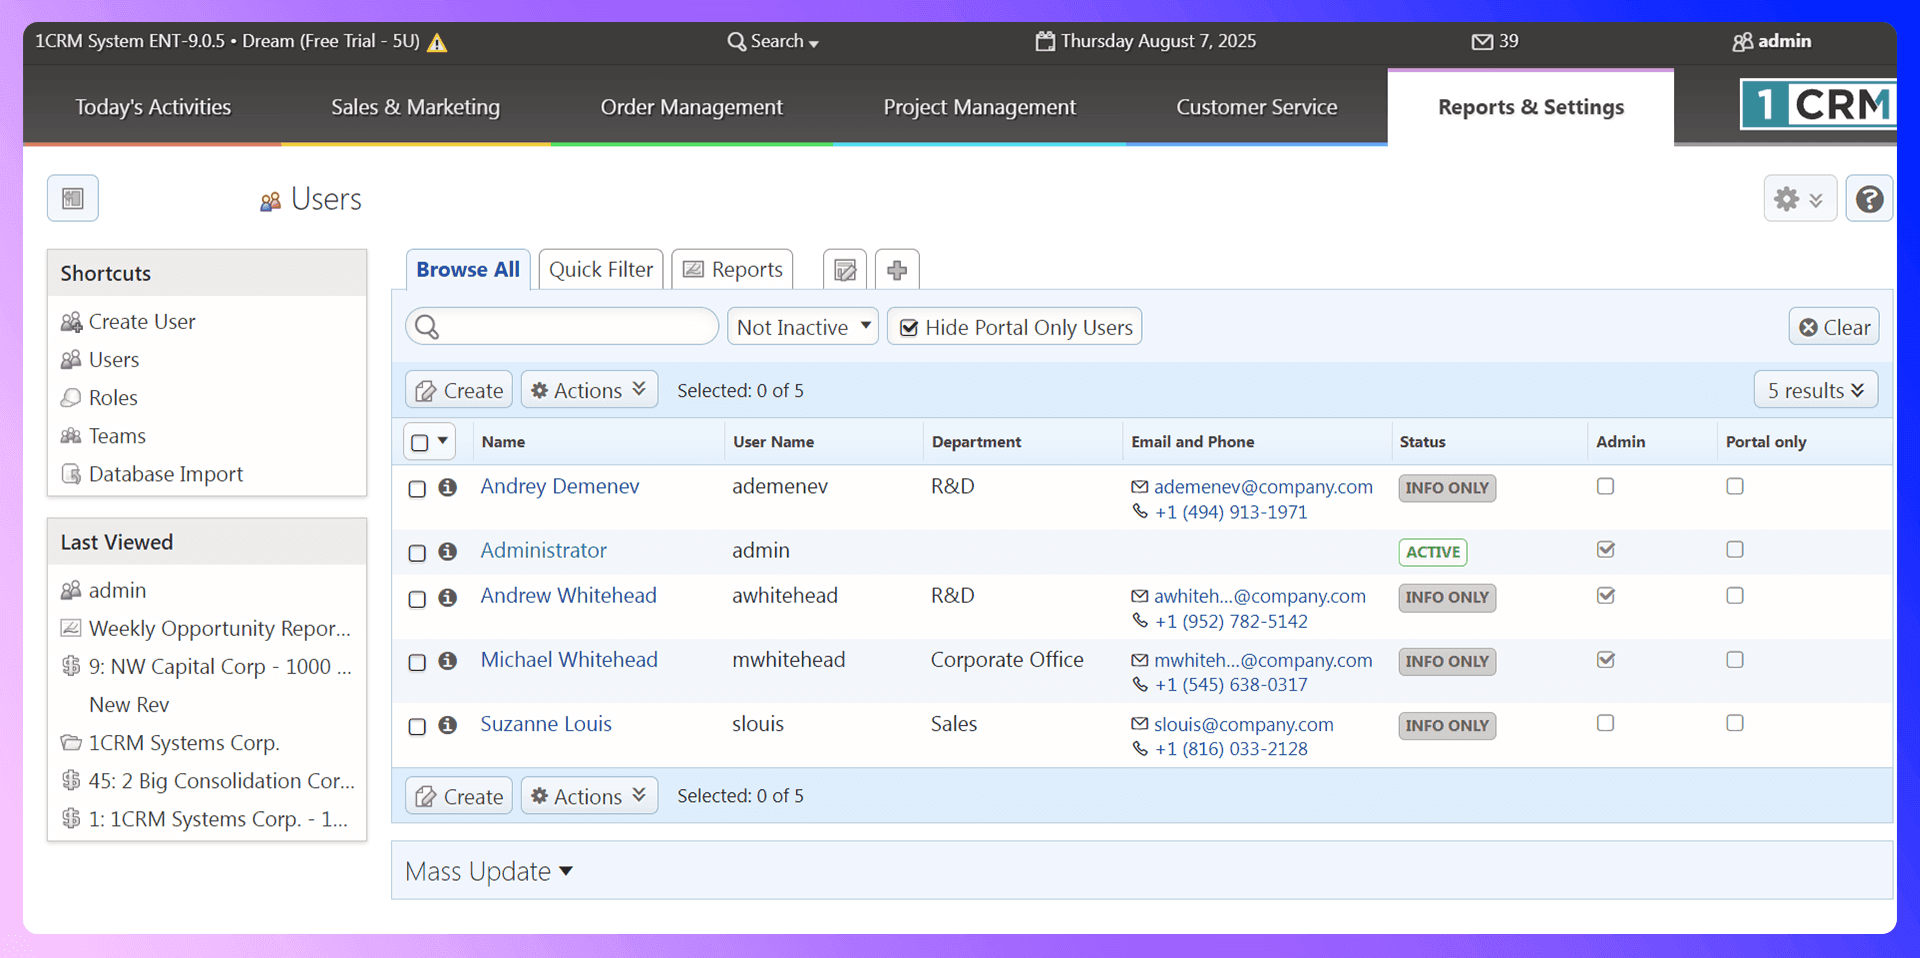Viewport: 1920px width, 958px height.
Task: Expand the 5 results dropdown
Action: click(1816, 390)
